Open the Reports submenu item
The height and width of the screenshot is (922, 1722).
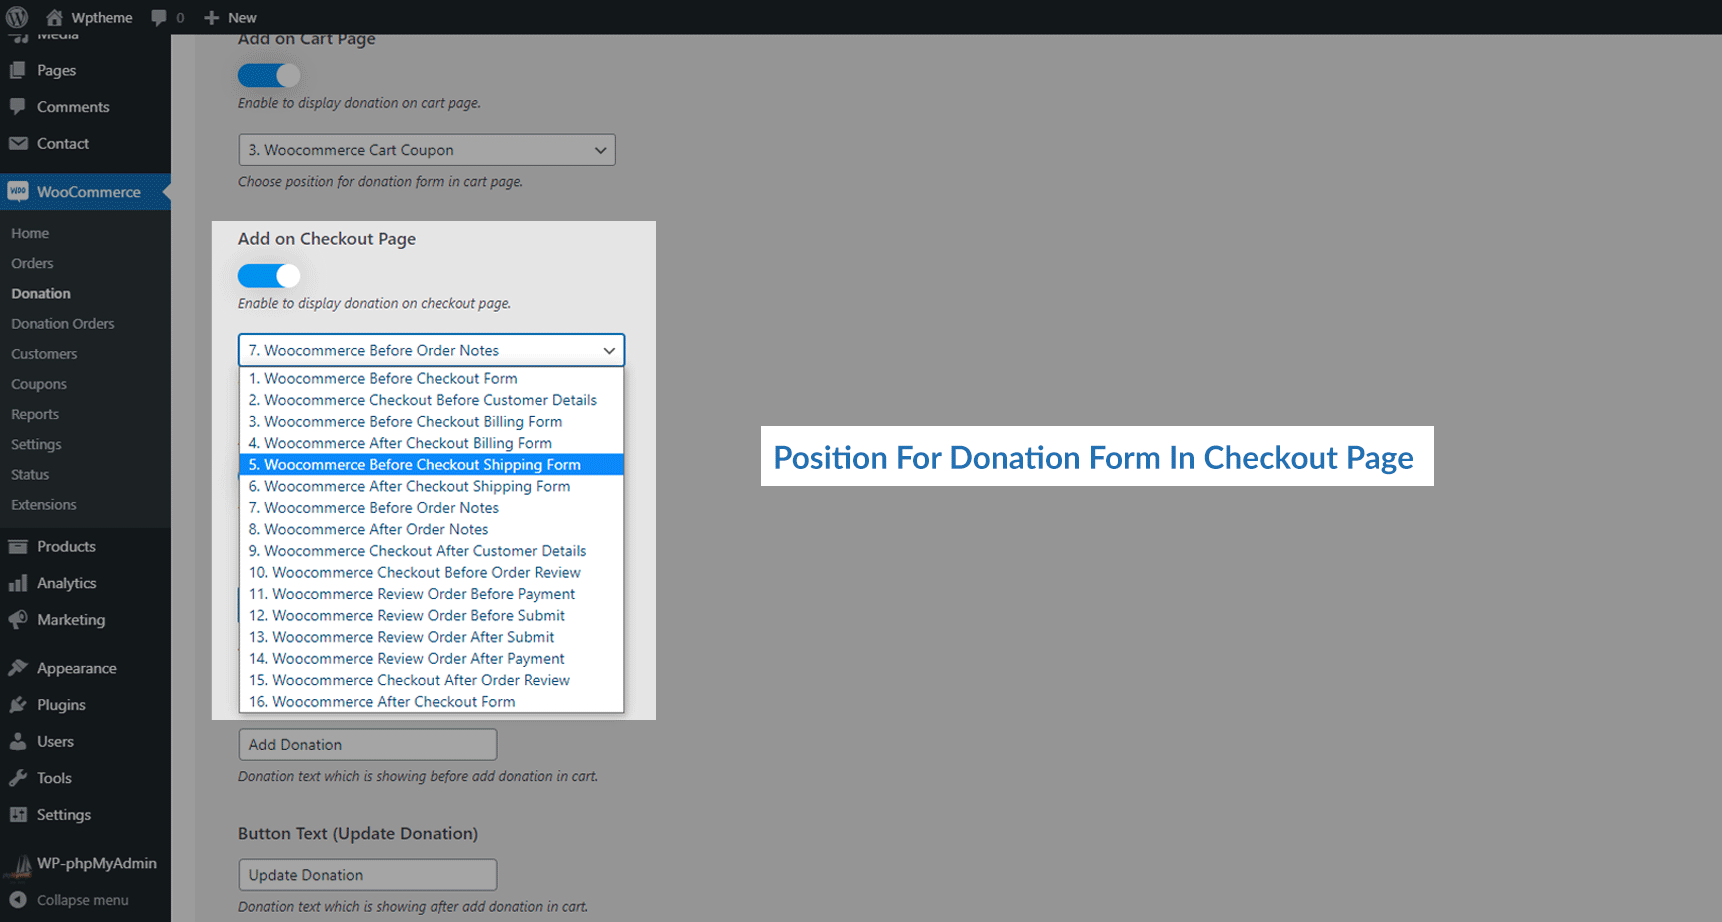35,414
